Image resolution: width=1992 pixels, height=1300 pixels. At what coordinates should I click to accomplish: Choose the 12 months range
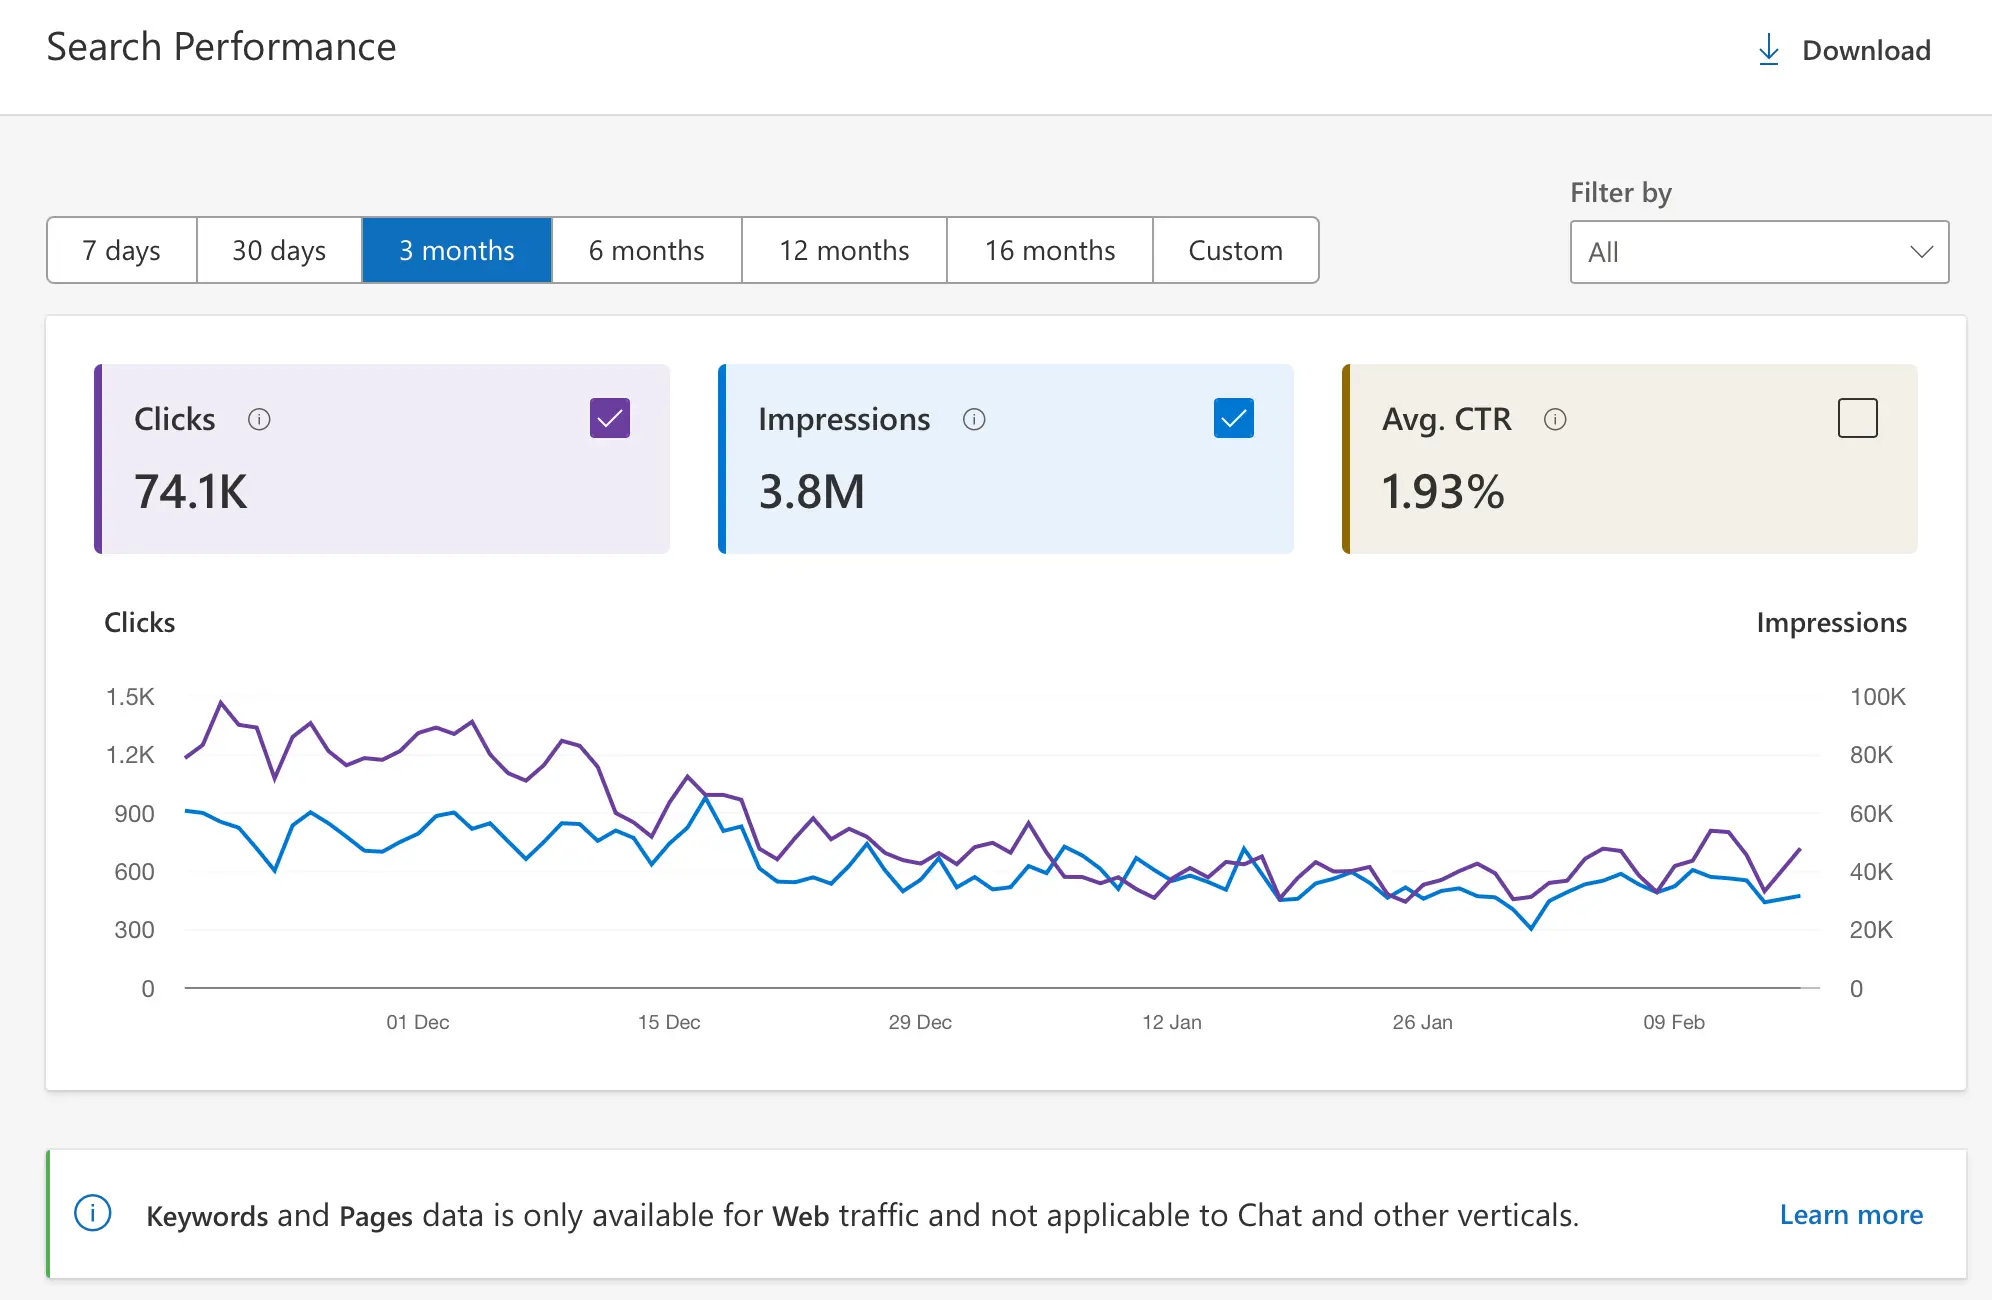point(844,250)
